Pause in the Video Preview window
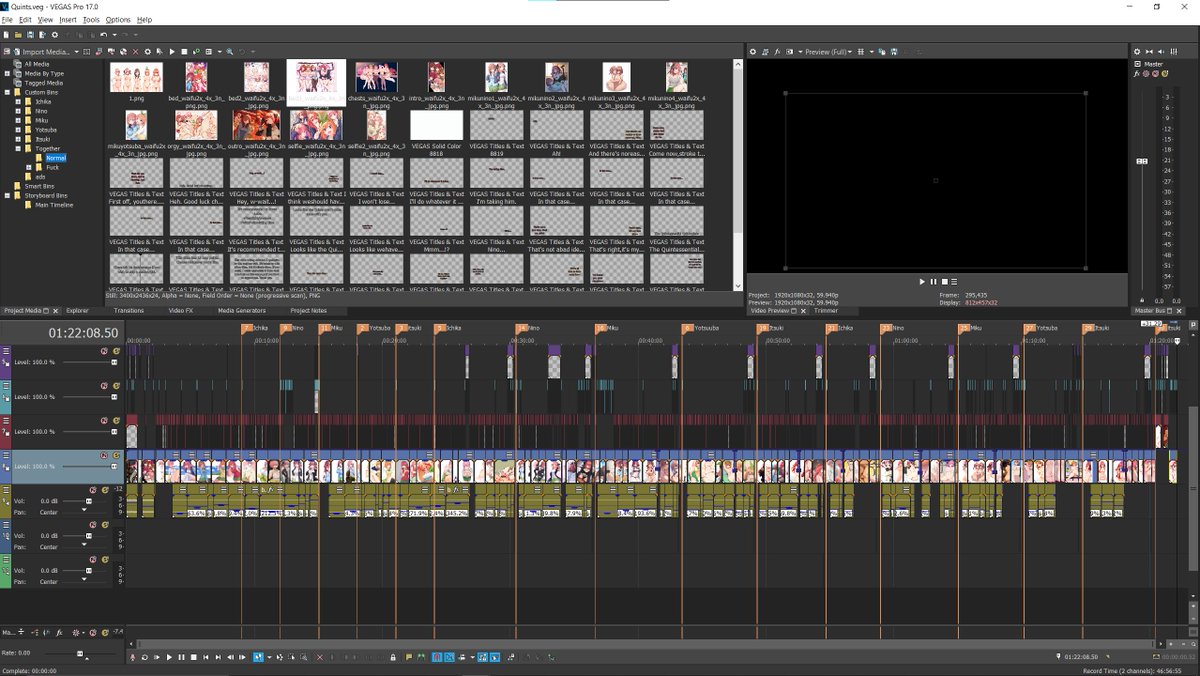Screen dimensions: 1200x676 click(933, 282)
